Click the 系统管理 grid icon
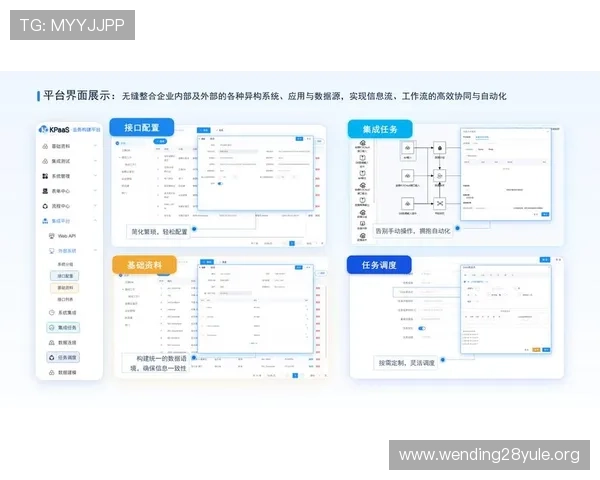The image size is (600, 480). (45, 176)
